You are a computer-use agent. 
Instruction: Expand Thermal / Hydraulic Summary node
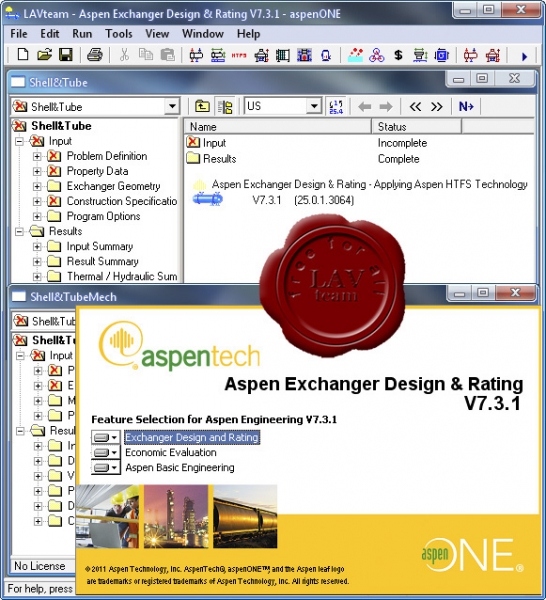tap(37, 276)
